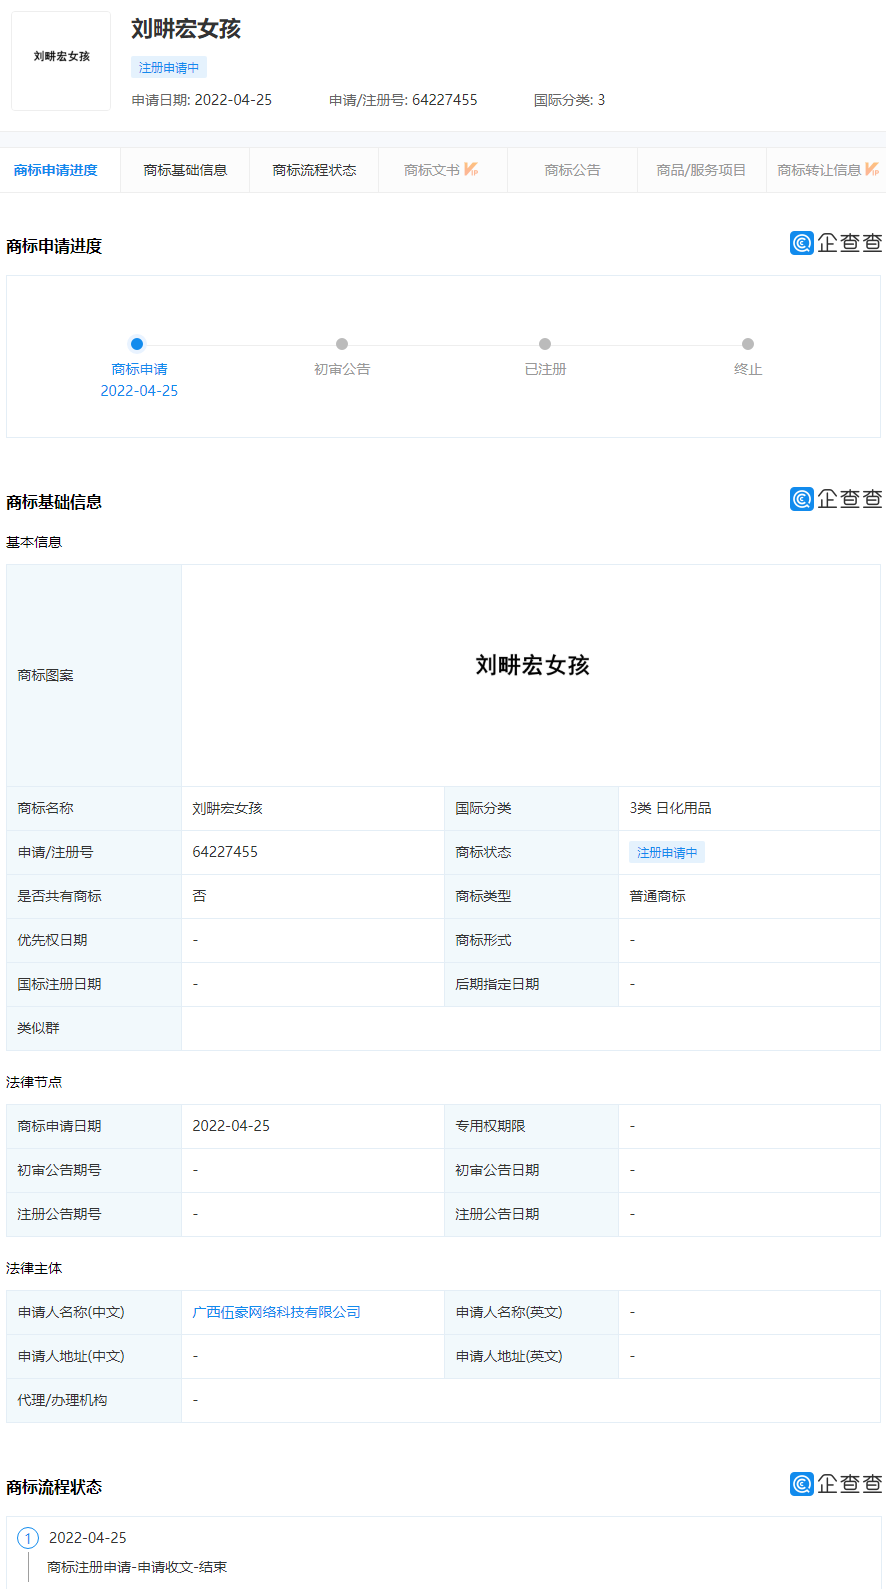Click the 企查查 logo in 商标流程状态 section
The height and width of the screenshot is (1589, 886).
click(836, 1484)
